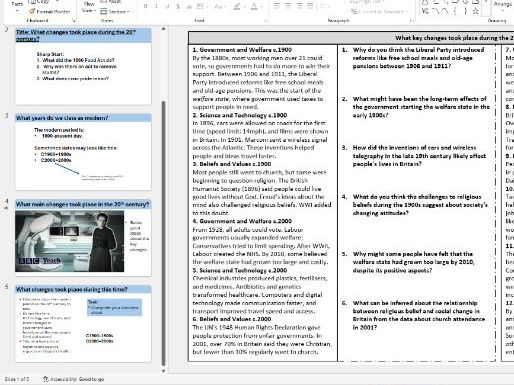Select the freeform shape tool
Image resolution: width=514 pixels, height=385 pixels.
click(425, 11)
